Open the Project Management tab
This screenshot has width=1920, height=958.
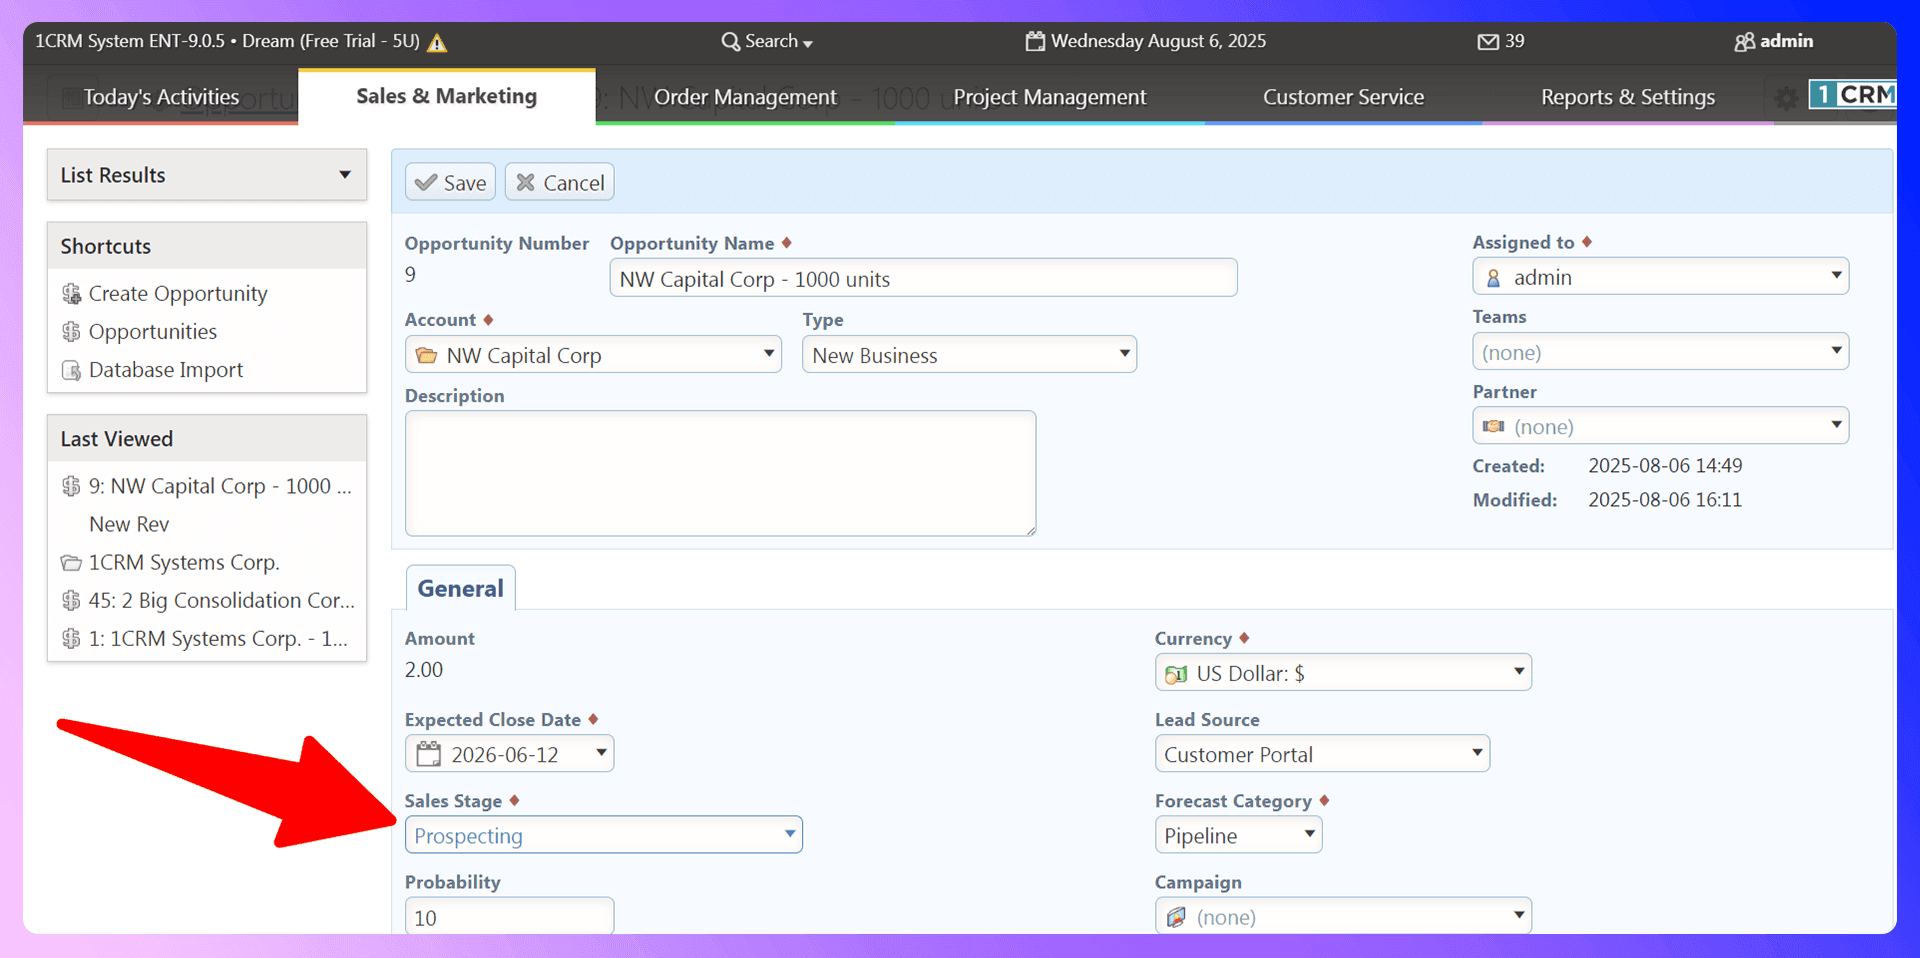pyautogui.click(x=1050, y=97)
